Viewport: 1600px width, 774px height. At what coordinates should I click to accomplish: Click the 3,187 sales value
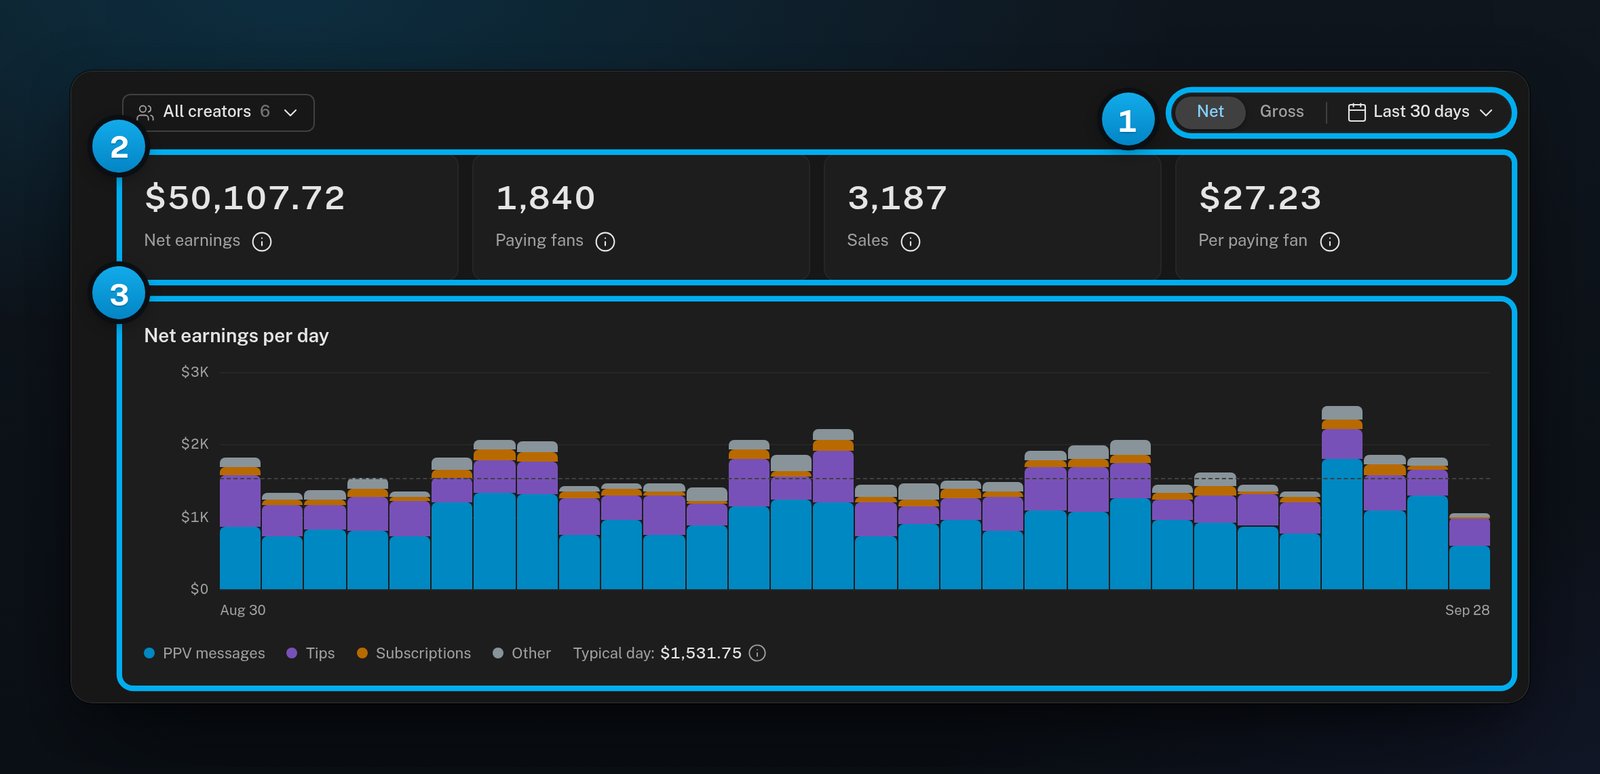coord(897,198)
